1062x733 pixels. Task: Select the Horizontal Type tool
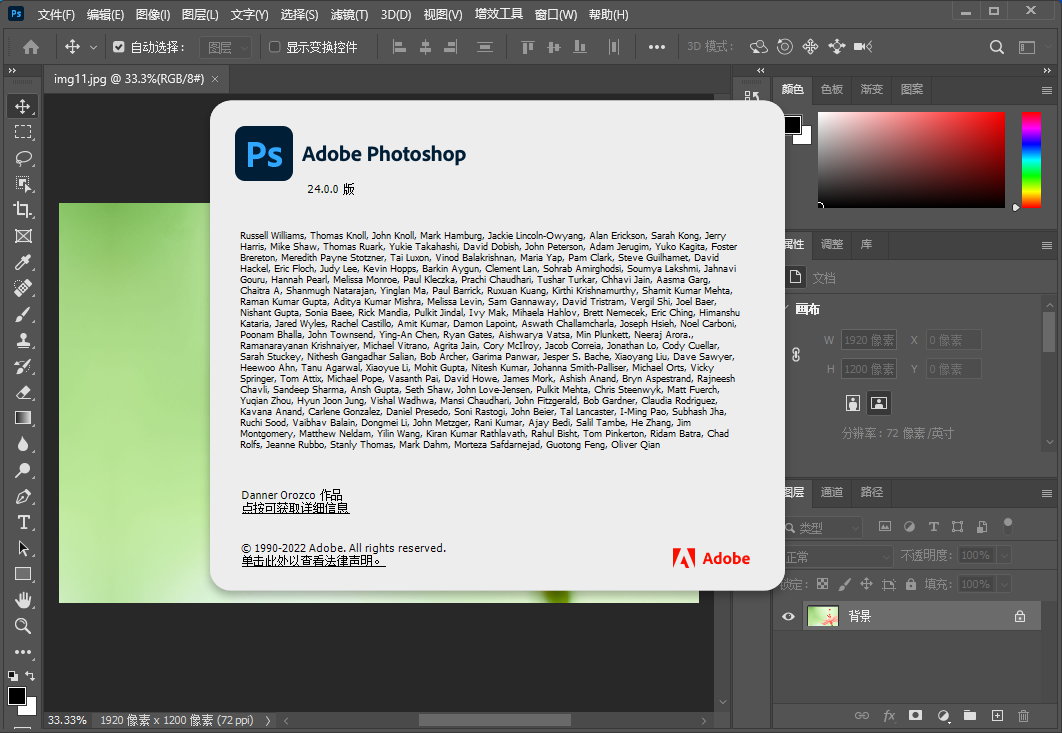coord(22,522)
